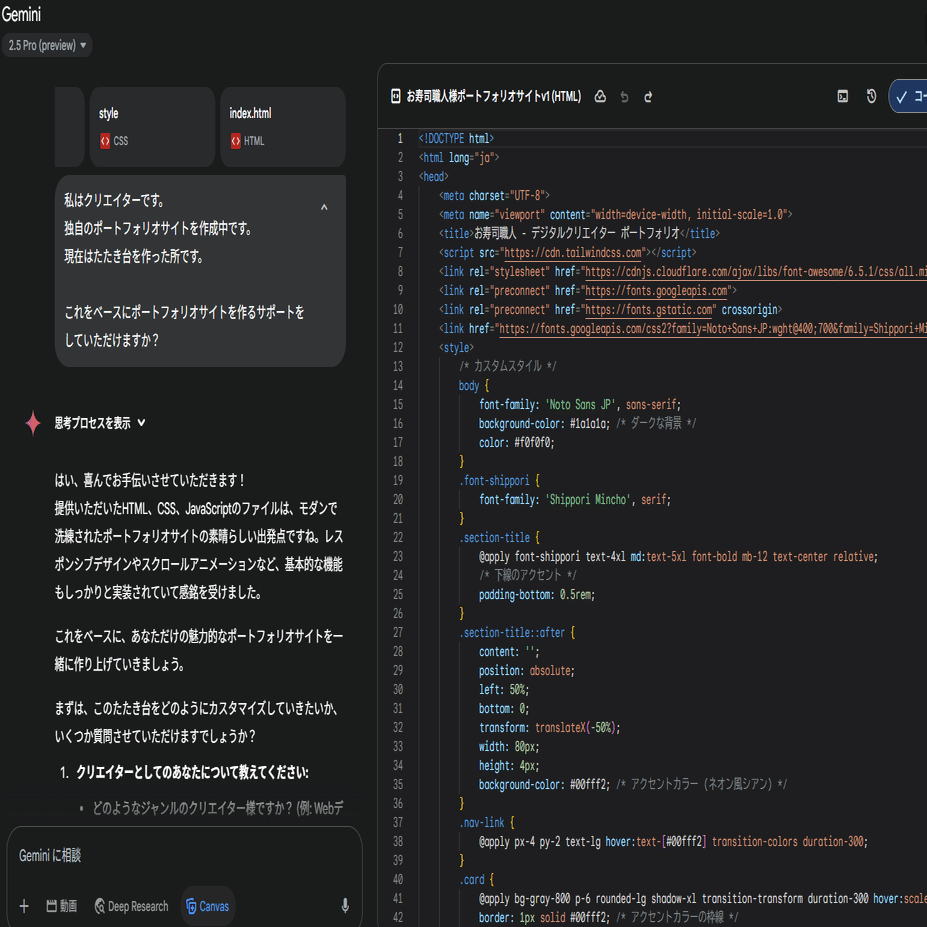This screenshot has height=927, width=927.
Task: Click the redo arrow in the Canvas toolbar
Action: click(x=648, y=96)
